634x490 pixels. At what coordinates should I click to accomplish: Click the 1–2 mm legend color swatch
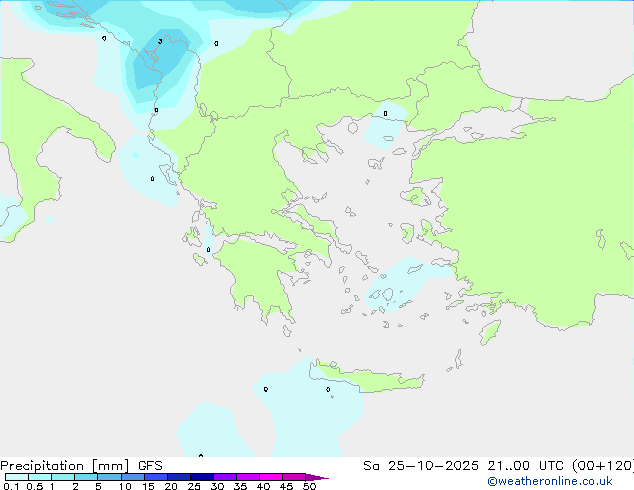coord(63,477)
